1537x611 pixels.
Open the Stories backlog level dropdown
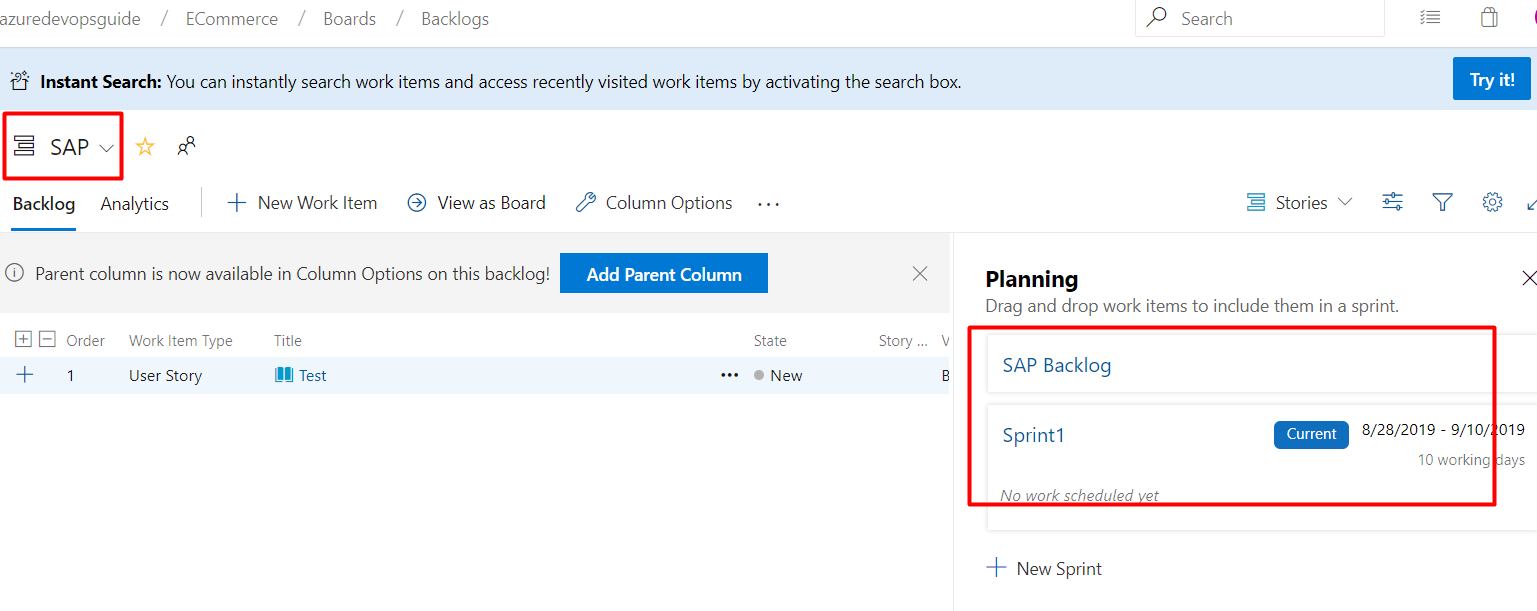[1299, 203]
